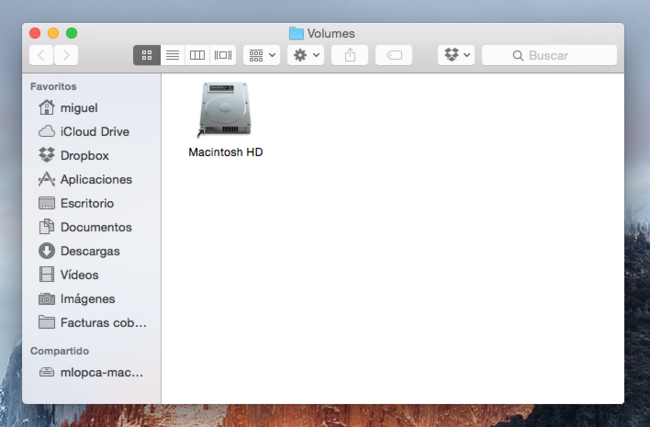The height and width of the screenshot is (427, 650).
Task: Open miguel home folder in sidebar
Action: click(91, 108)
